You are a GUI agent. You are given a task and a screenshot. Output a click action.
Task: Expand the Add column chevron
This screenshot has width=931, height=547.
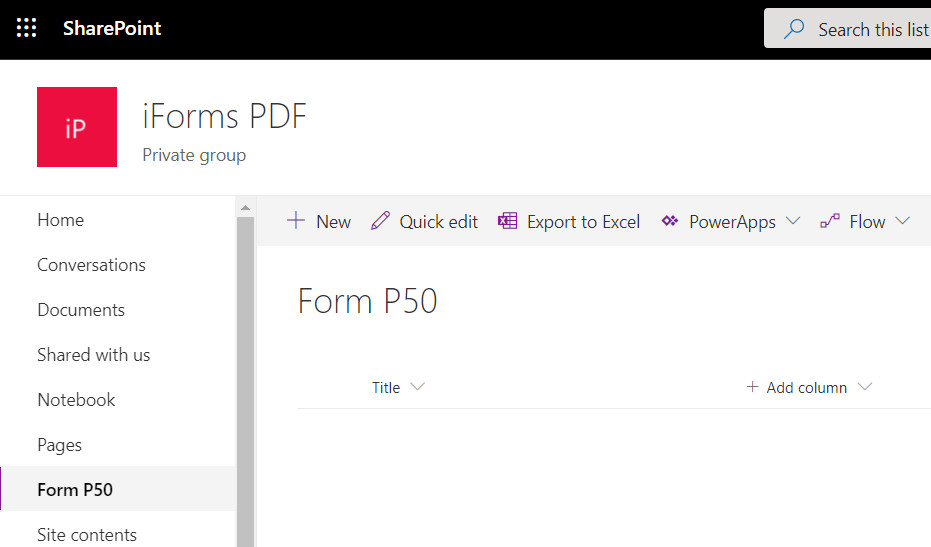tap(865, 387)
